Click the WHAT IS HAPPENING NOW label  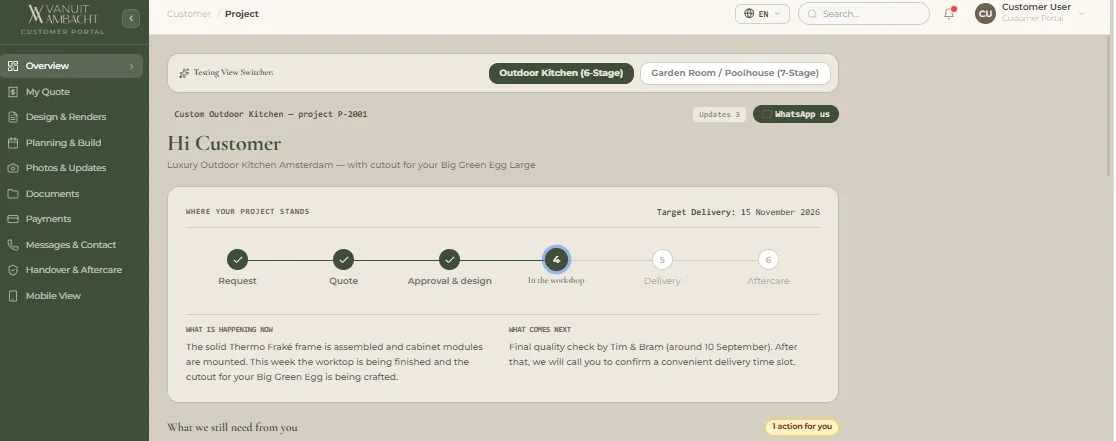pos(229,330)
